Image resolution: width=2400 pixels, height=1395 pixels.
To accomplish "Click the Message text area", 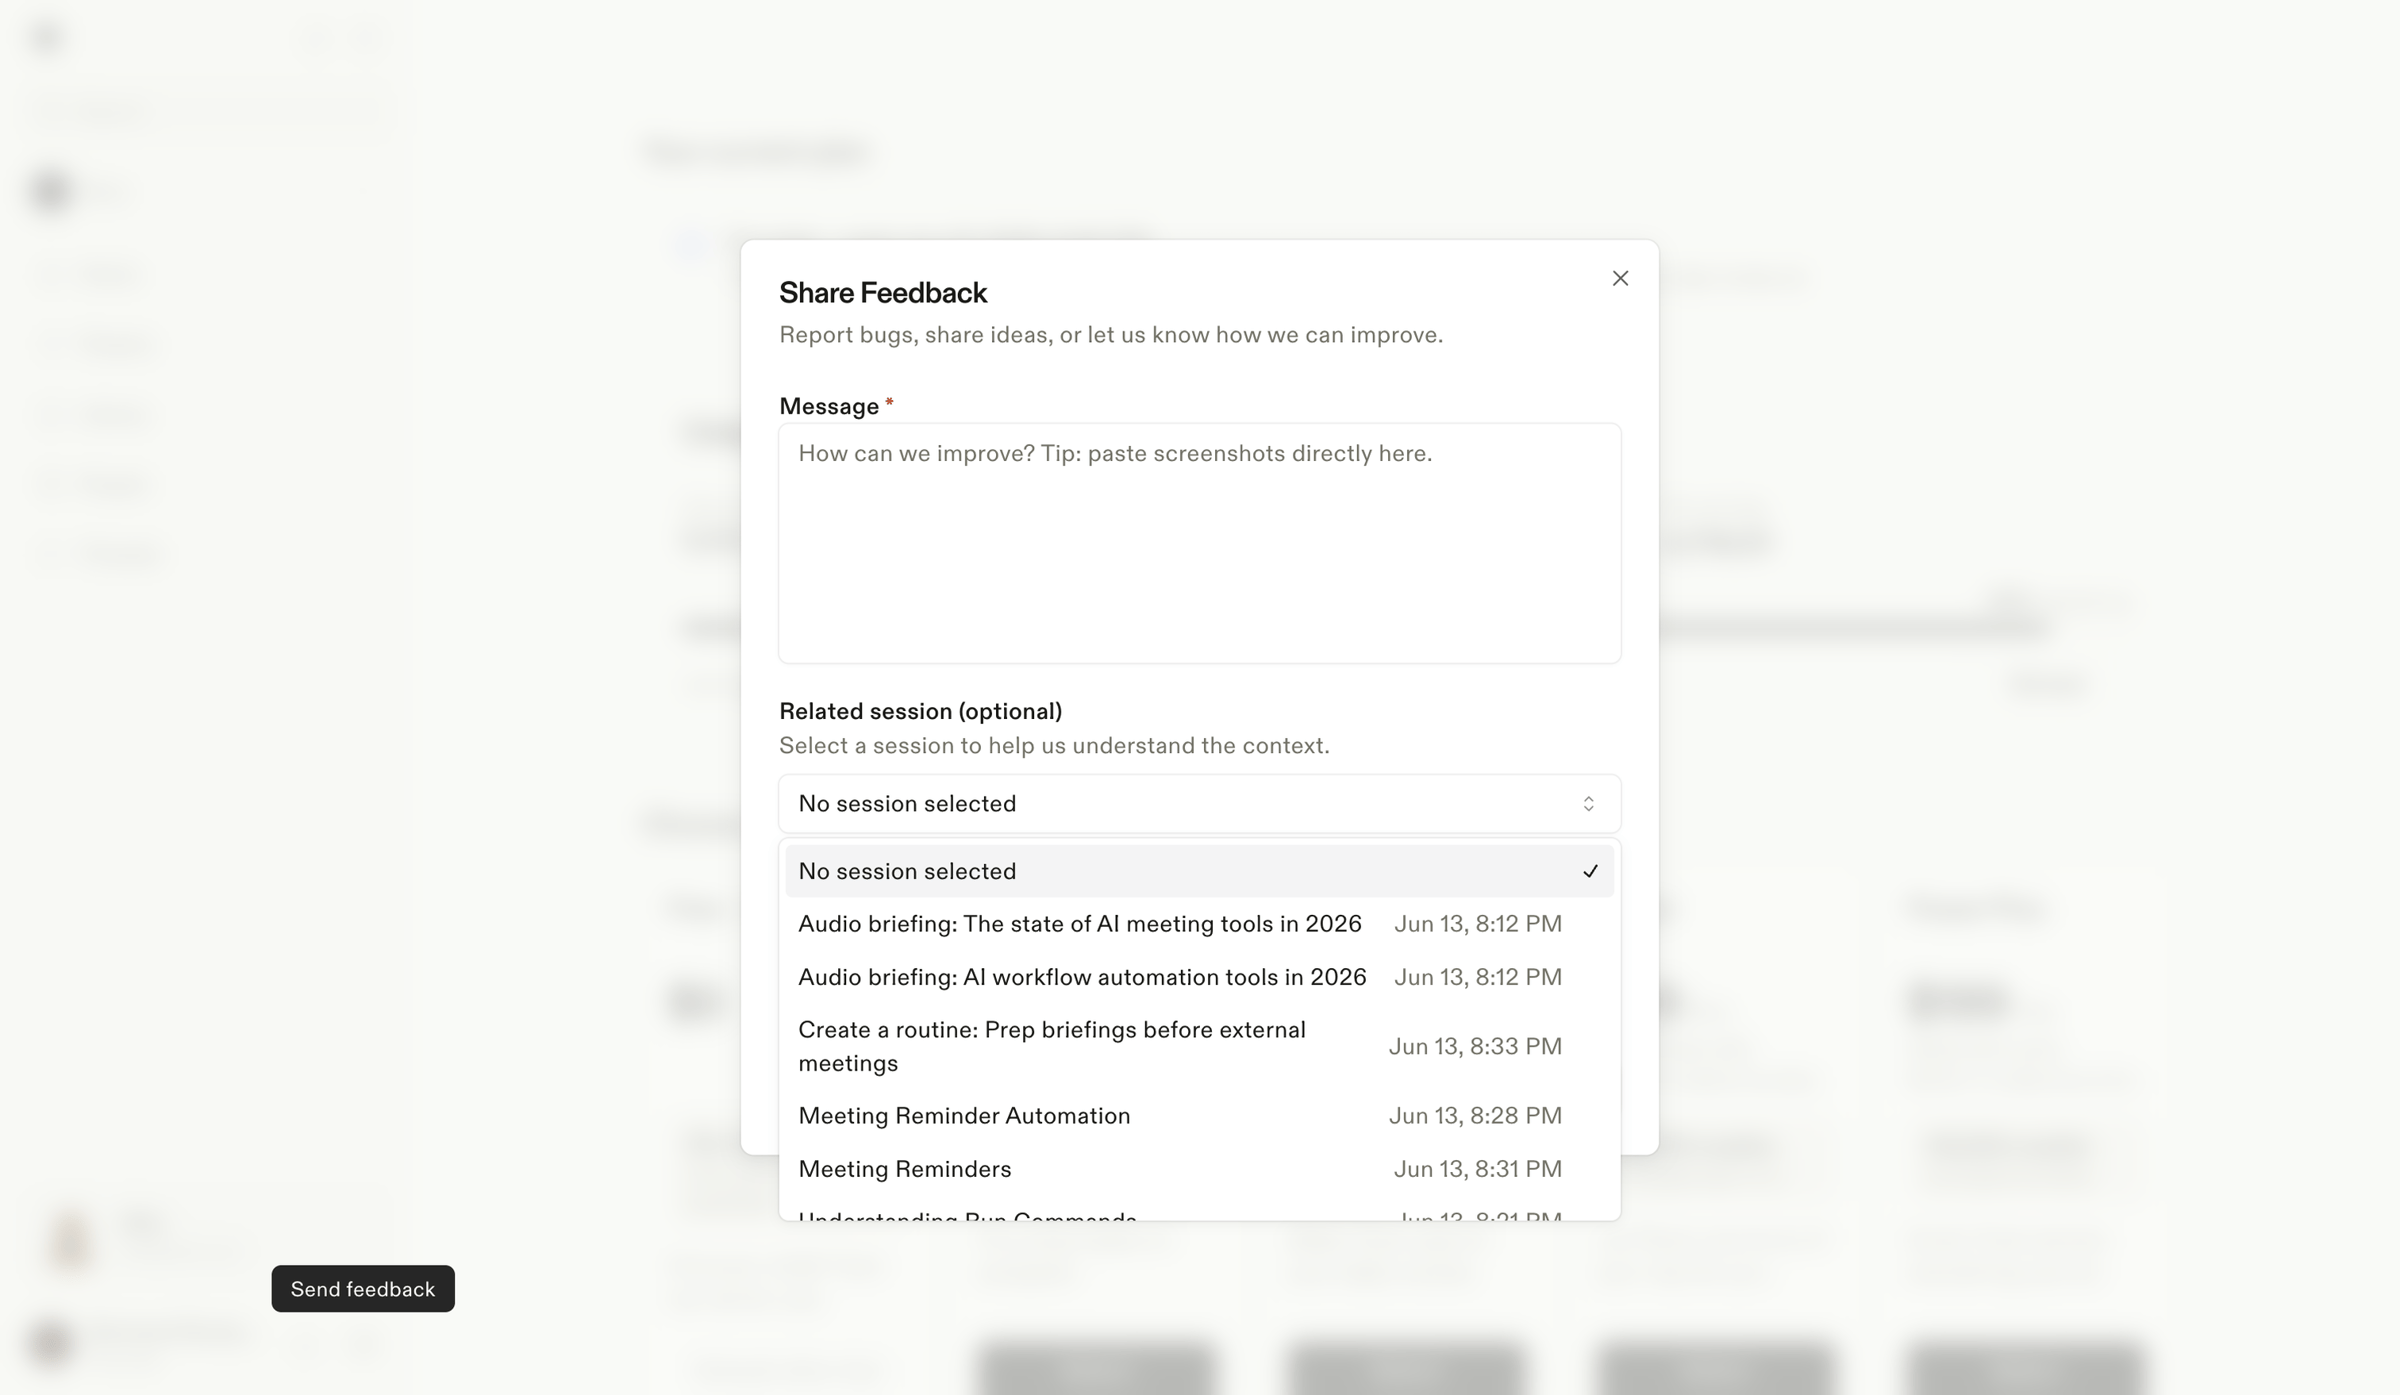I will click(1199, 543).
